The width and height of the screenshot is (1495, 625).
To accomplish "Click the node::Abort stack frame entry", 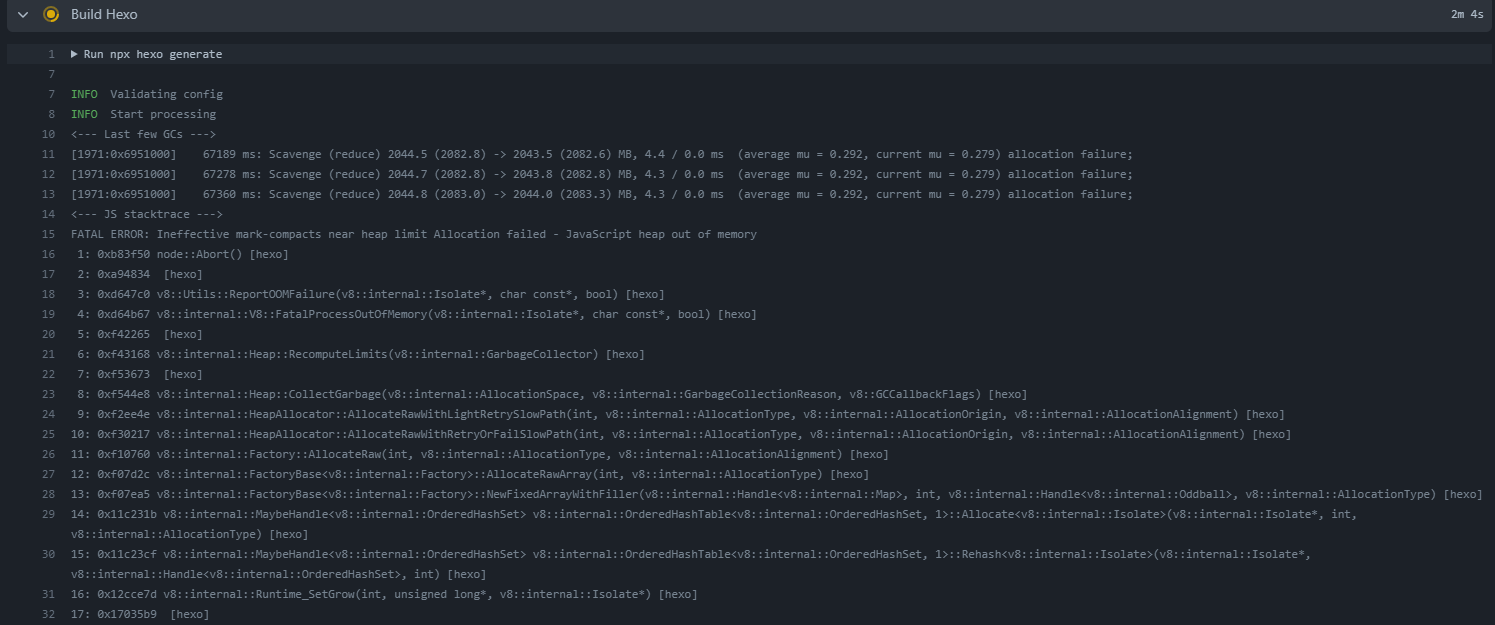I will point(178,254).
